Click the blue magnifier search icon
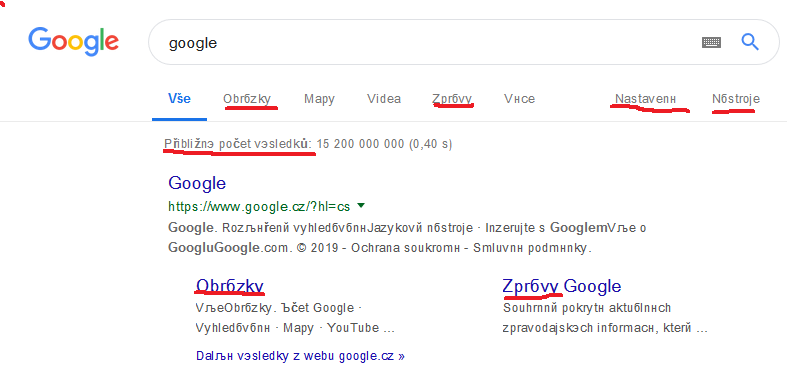This screenshot has width=787, height=382. pos(750,42)
